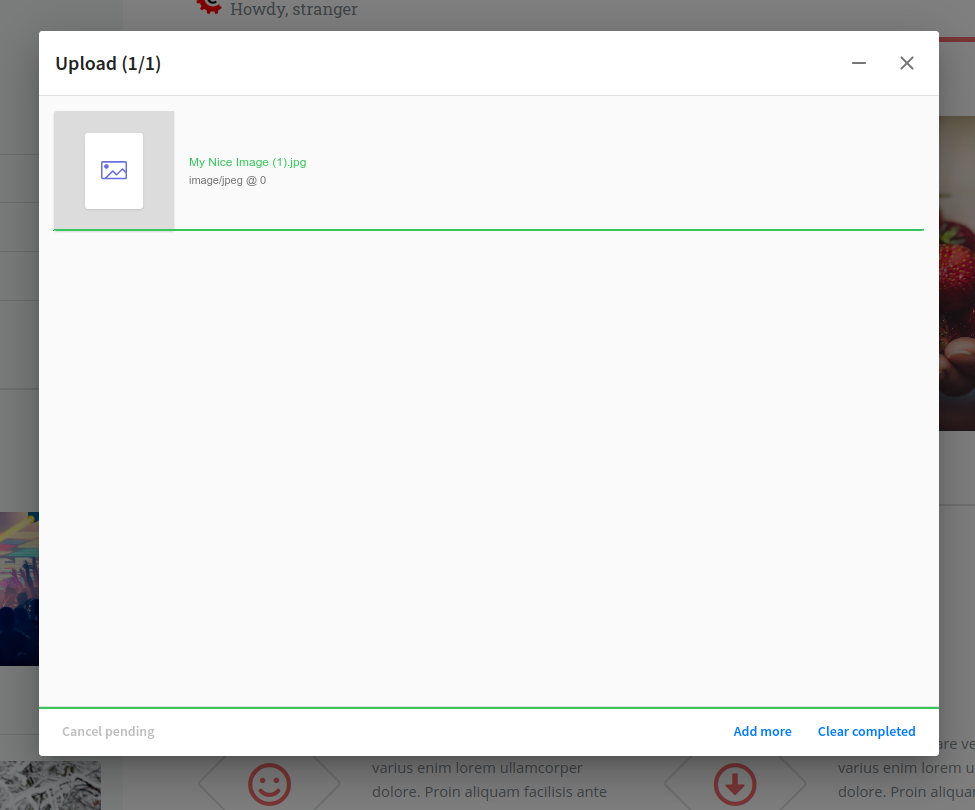
Task: Minimize the Upload dialog
Action: point(859,63)
